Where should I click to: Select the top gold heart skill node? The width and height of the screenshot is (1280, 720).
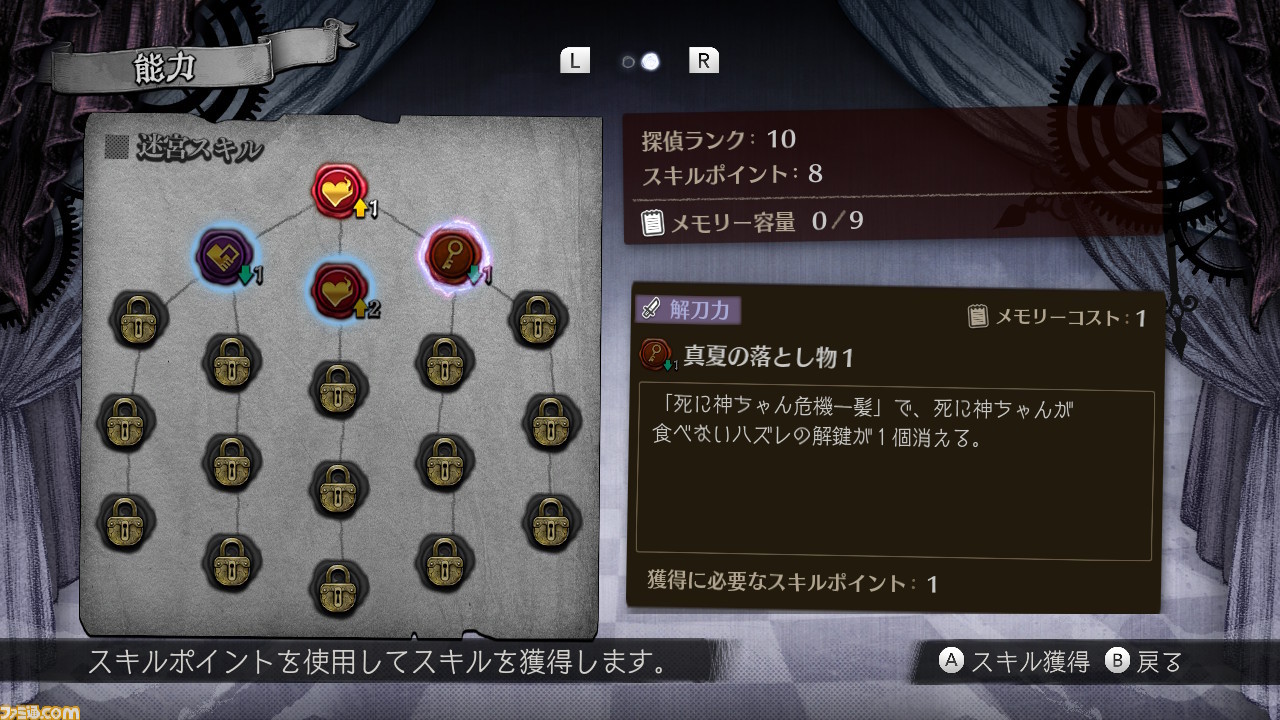[341, 192]
